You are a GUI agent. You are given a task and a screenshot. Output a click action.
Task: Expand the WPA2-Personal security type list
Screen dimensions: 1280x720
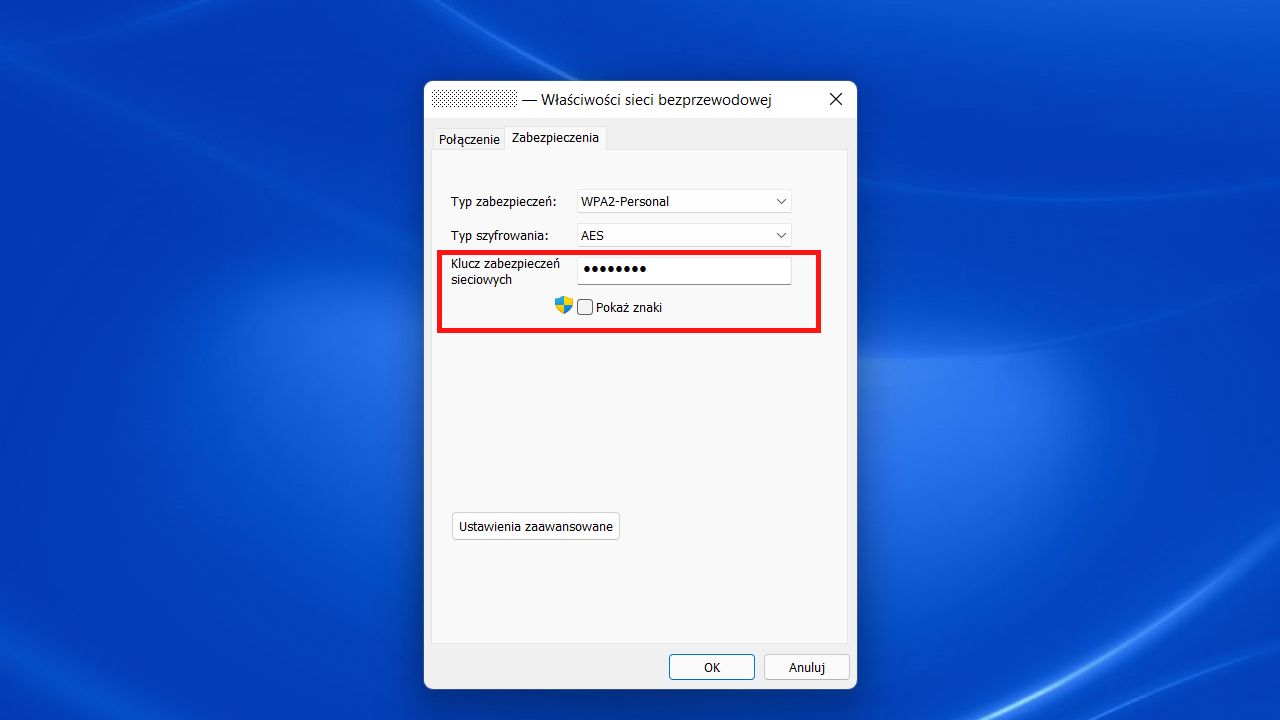point(780,201)
